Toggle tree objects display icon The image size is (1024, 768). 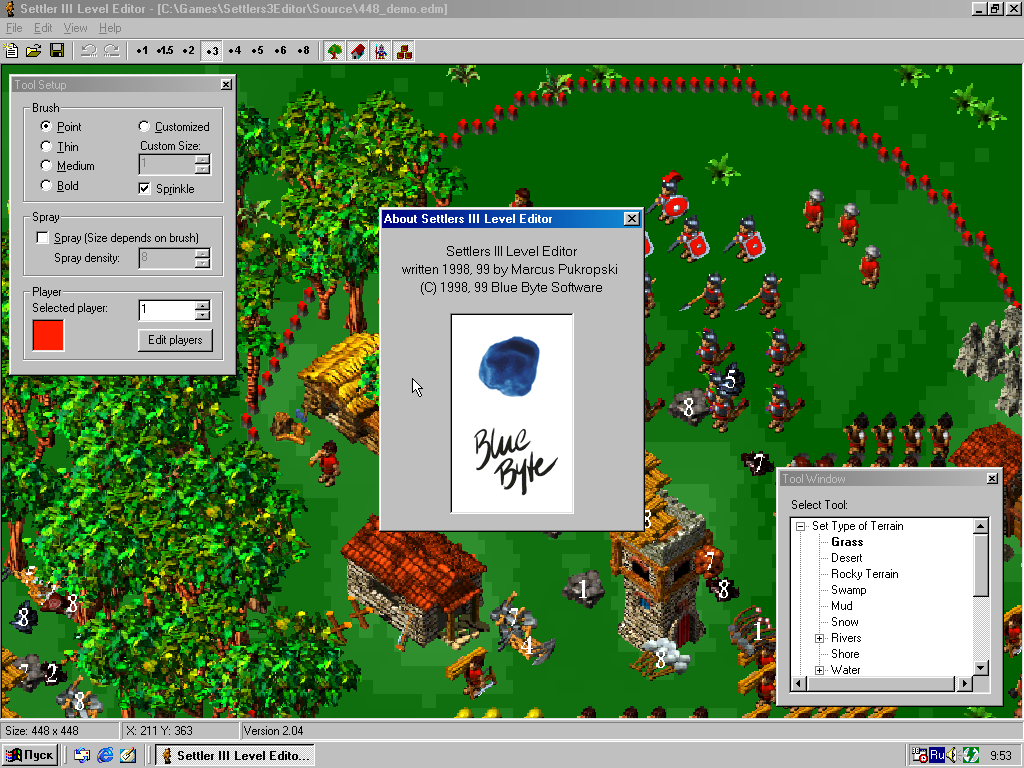coord(335,51)
